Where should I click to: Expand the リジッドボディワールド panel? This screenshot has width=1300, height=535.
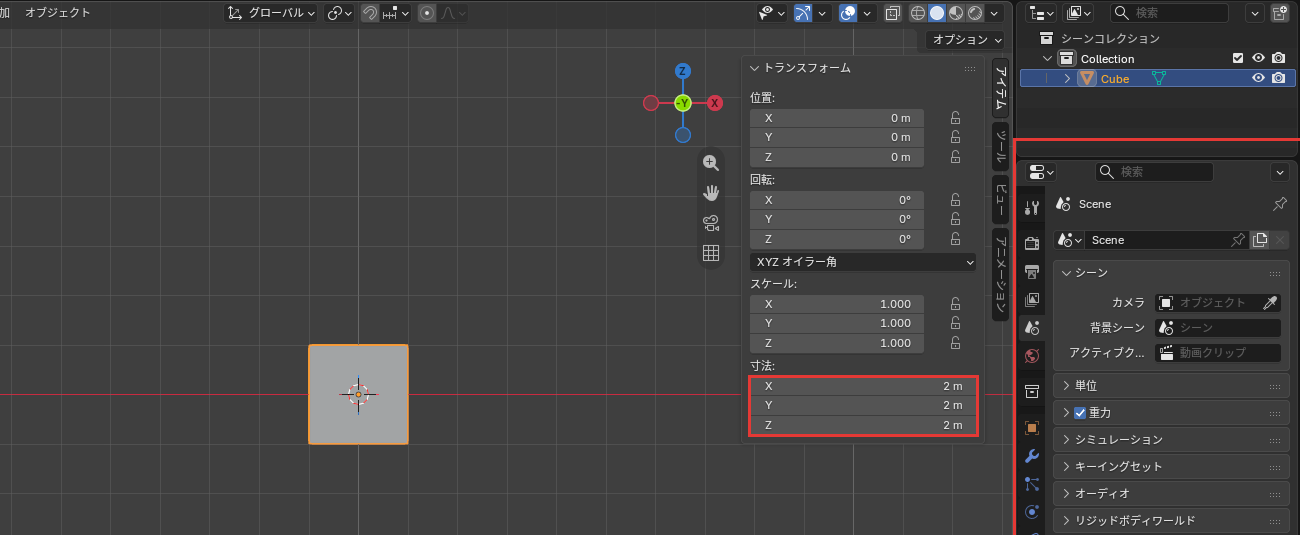pyautogui.click(x=1172, y=520)
